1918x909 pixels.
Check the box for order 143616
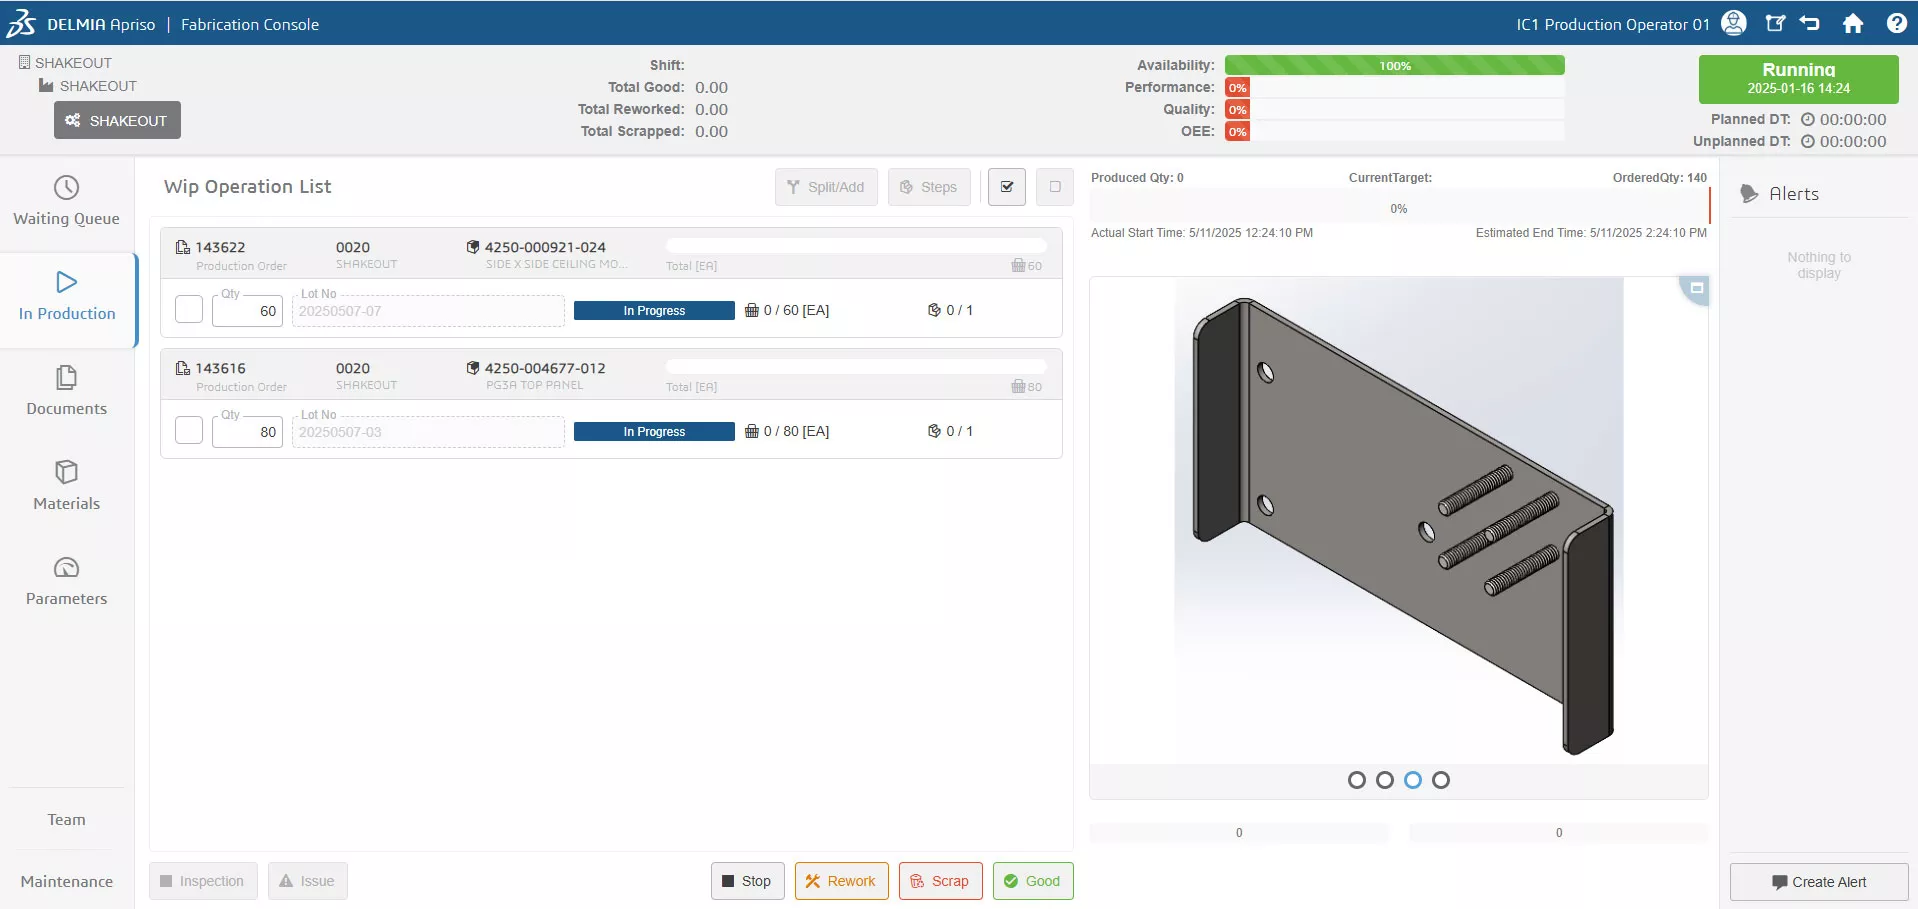click(189, 431)
